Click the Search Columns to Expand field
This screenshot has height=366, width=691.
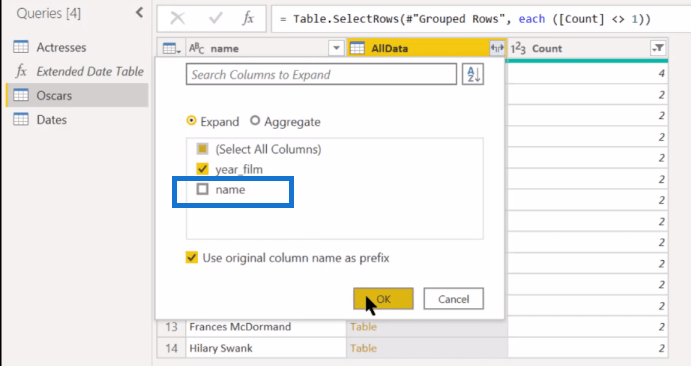[x=321, y=74]
